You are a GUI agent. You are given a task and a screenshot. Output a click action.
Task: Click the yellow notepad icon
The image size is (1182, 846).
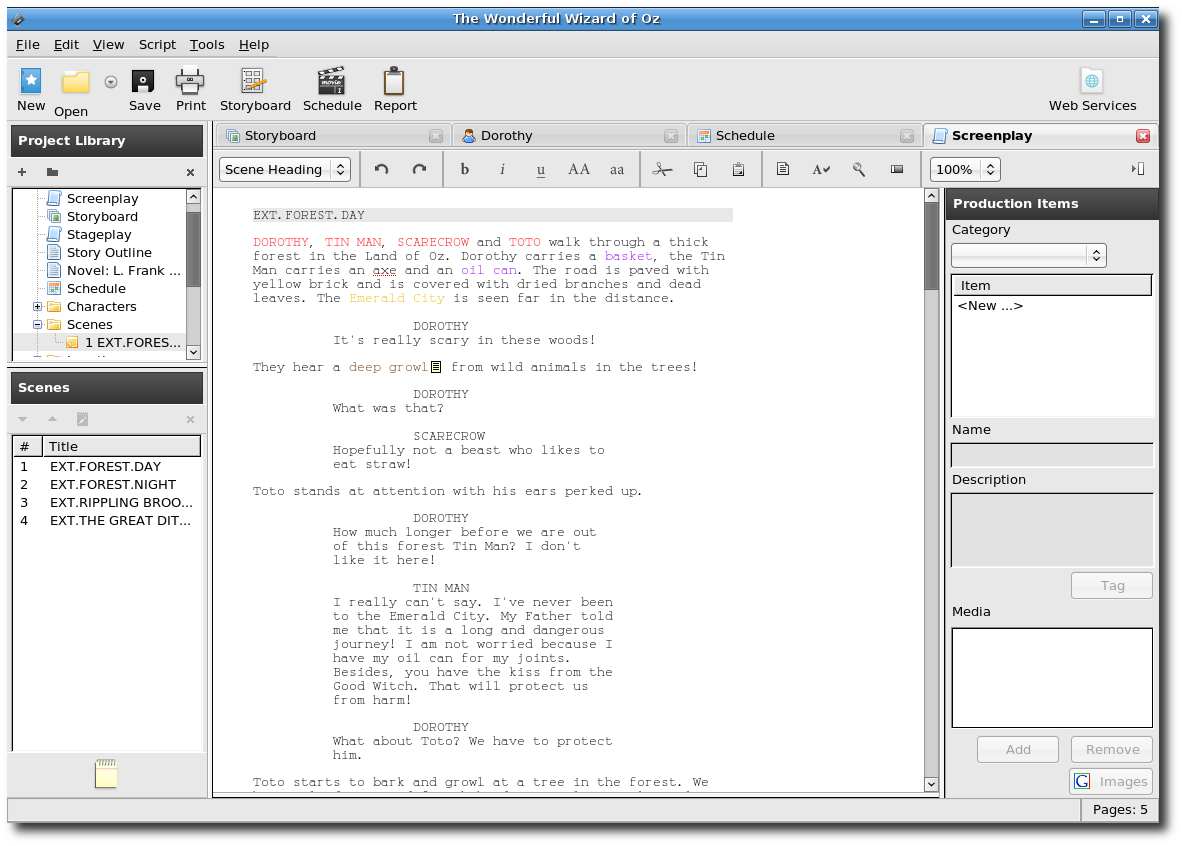106,773
